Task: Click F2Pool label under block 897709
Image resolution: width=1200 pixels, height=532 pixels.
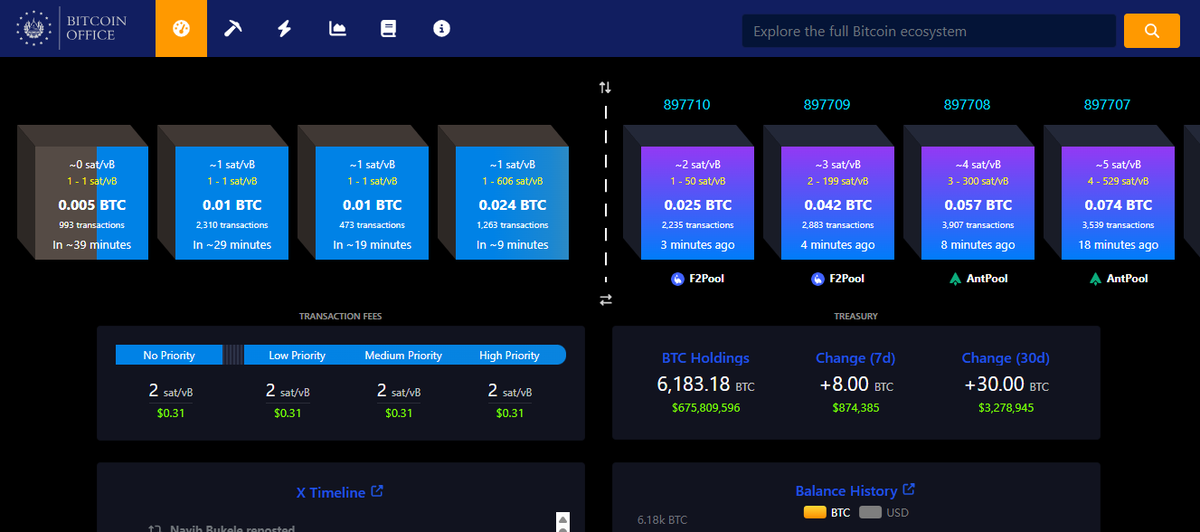Action: [846, 279]
